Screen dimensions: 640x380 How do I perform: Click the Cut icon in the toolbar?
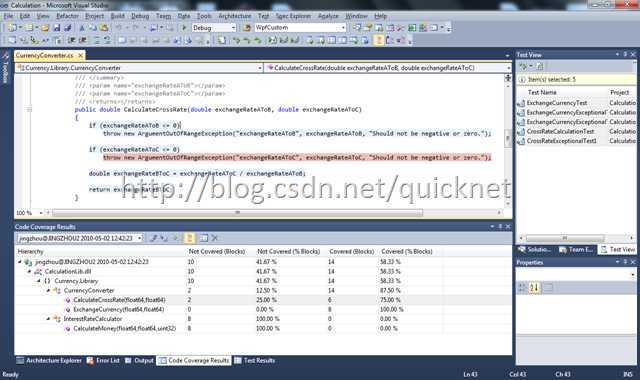(x=82, y=28)
